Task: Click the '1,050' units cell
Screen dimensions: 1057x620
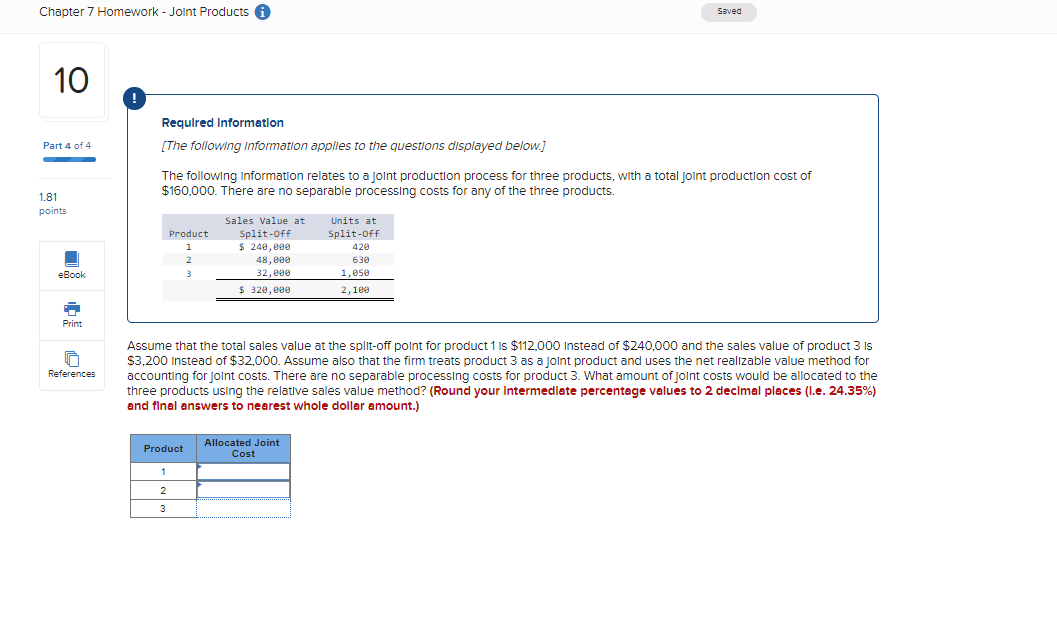Action: click(x=355, y=273)
